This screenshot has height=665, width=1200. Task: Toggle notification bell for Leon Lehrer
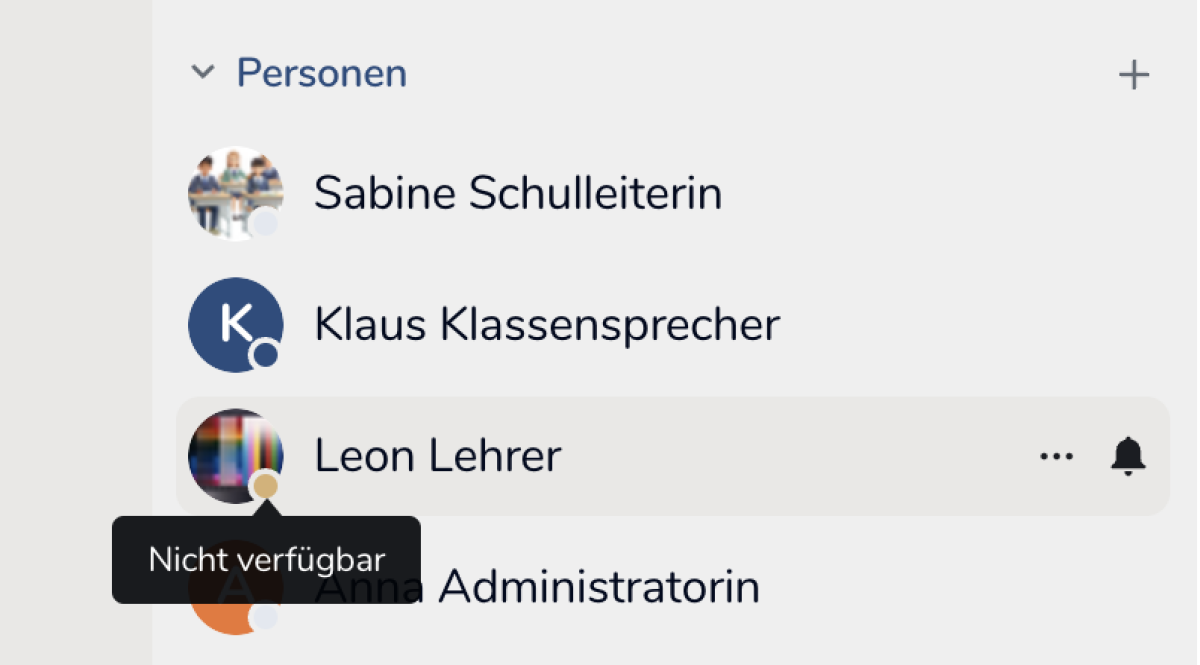[x=1128, y=456]
